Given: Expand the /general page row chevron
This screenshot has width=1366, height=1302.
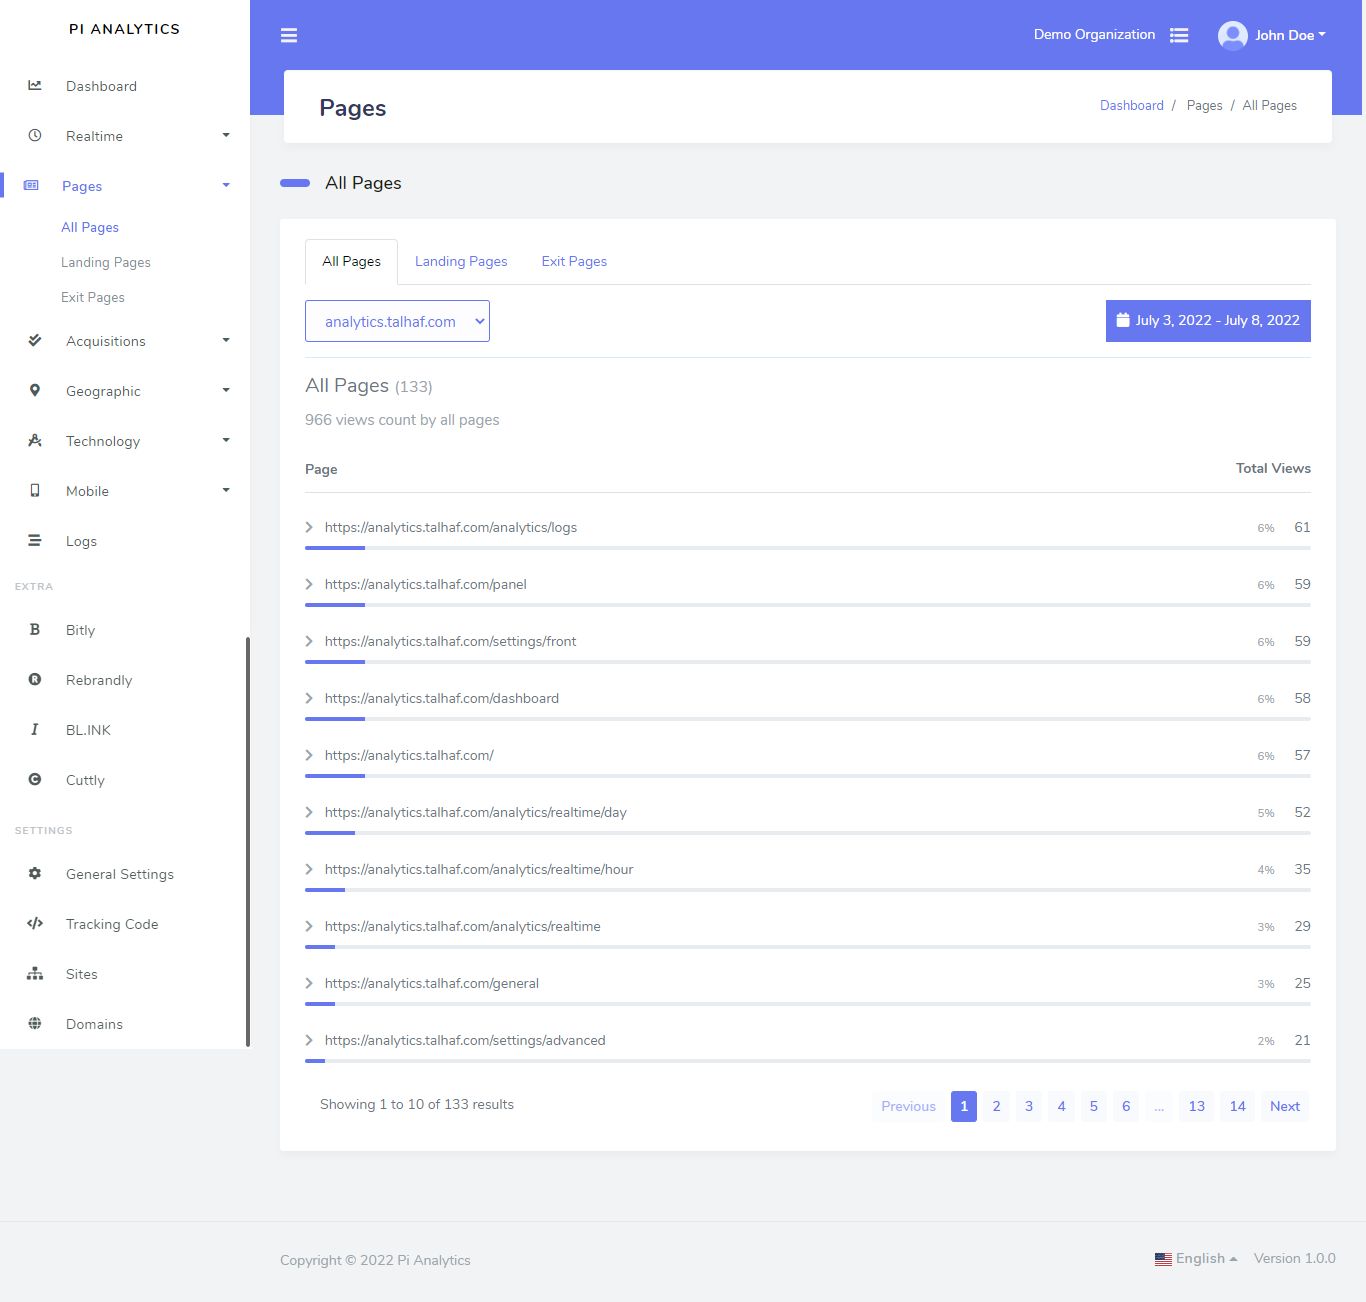Looking at the screenshot, I should (309, 983).
